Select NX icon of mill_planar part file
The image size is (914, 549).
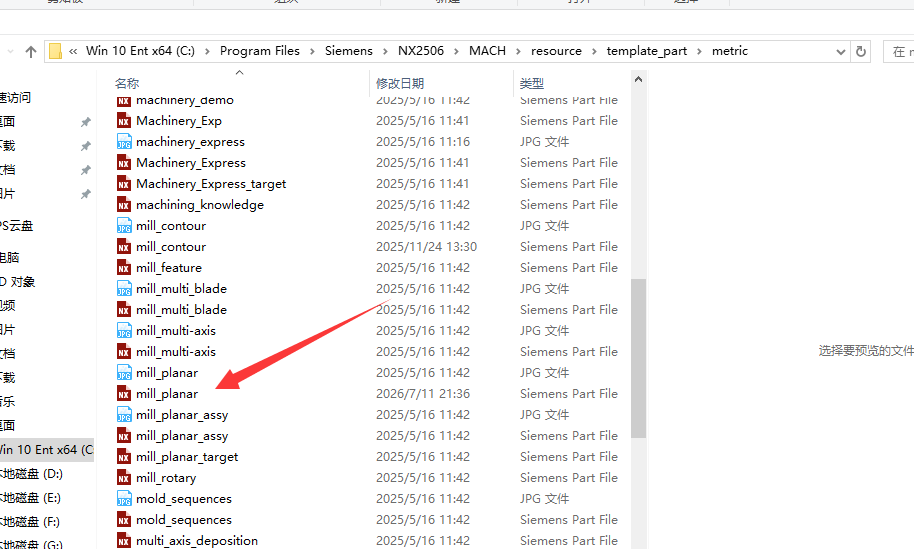click(124, 393)
